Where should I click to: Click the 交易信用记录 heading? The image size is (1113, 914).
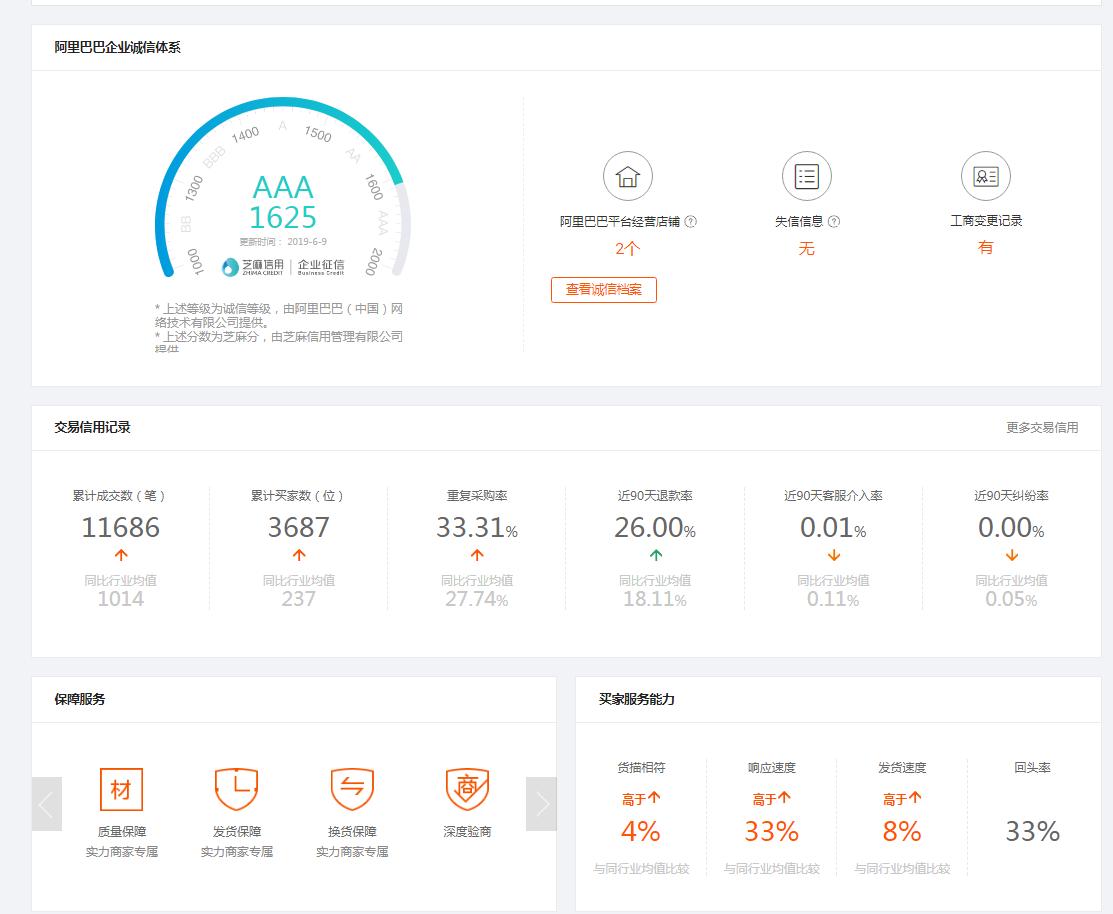pos(92,427)
